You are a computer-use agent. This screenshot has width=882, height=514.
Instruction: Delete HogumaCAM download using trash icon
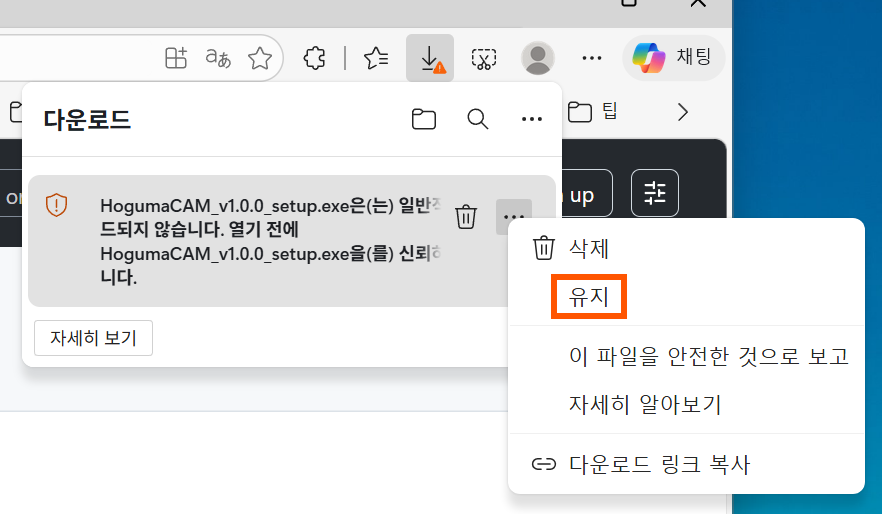(466, 217)
